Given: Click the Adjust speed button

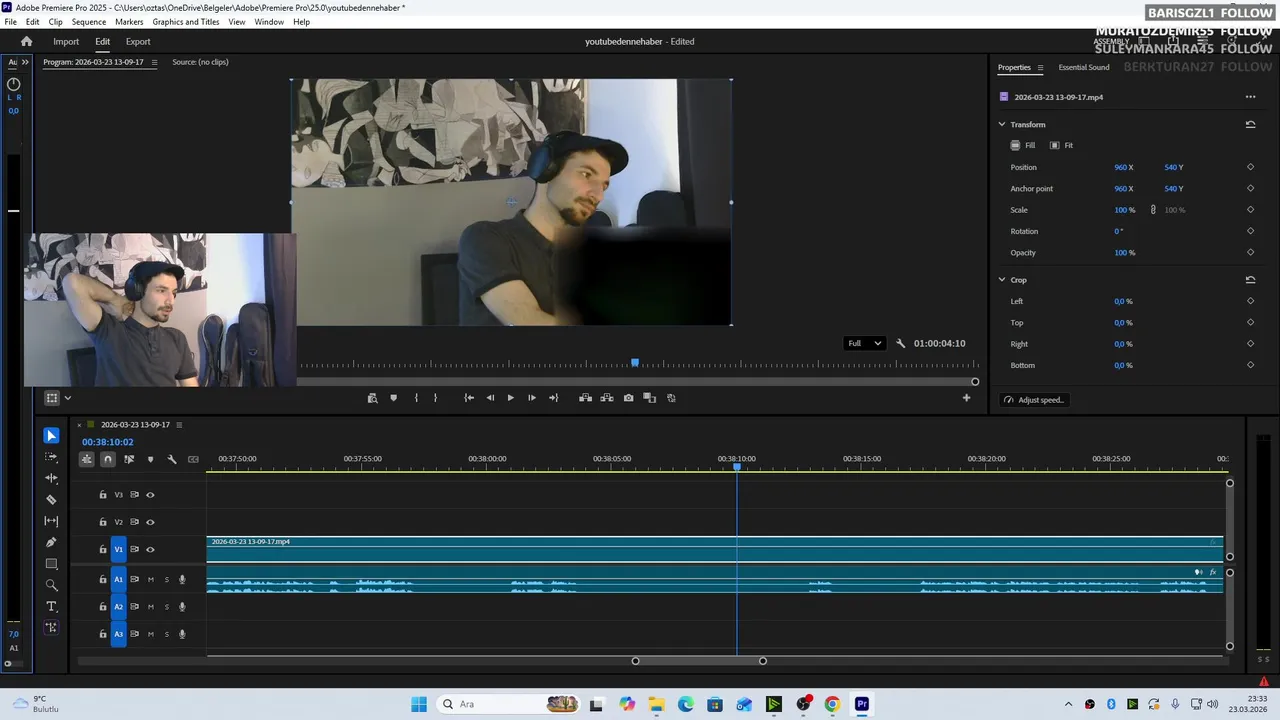Looking at the screenshot, I should 1035,400.
